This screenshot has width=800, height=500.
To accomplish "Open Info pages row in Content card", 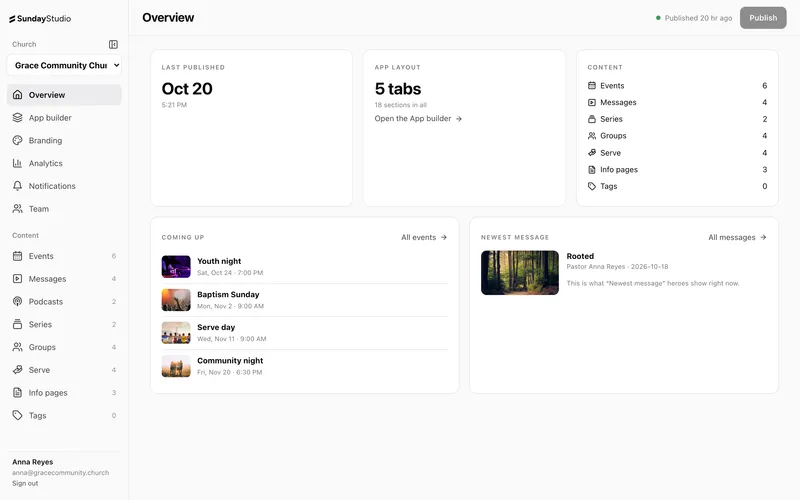I will (x=677, y=169).
